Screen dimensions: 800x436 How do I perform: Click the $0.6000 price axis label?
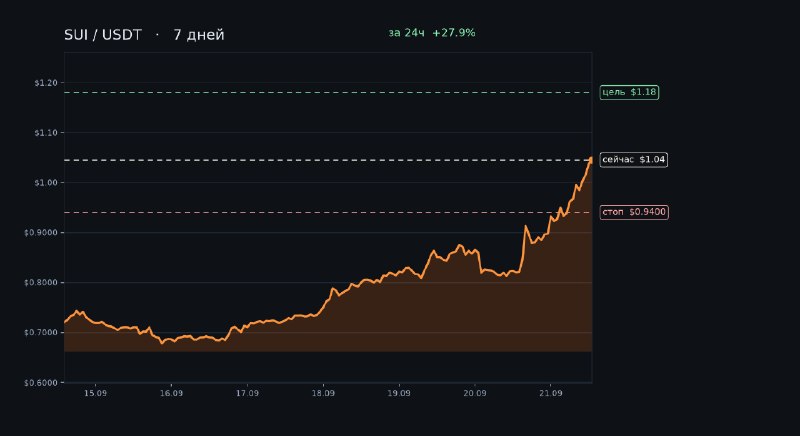click(x=41, y=382)
